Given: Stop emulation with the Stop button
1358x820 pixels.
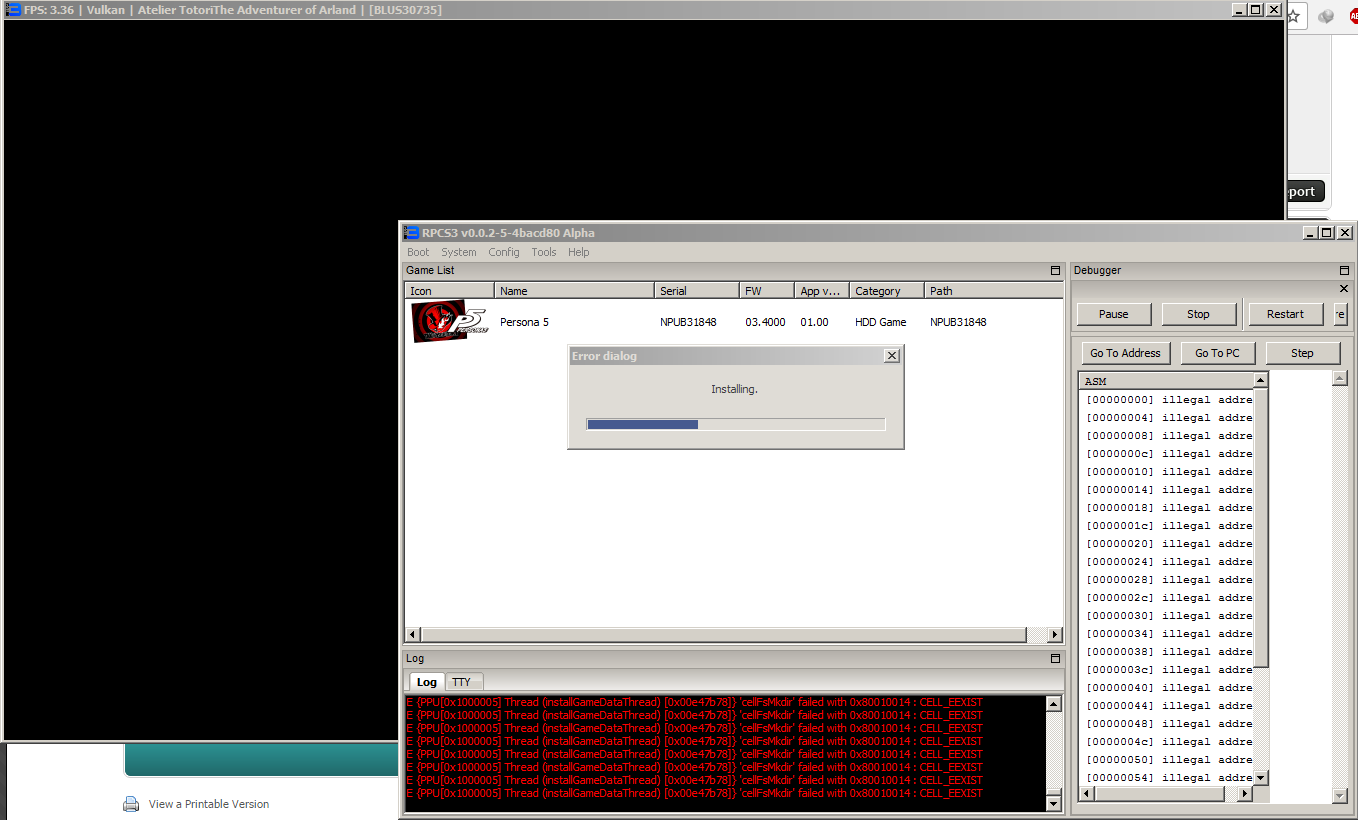Looking at the screenshot, I should [1198, 314].
